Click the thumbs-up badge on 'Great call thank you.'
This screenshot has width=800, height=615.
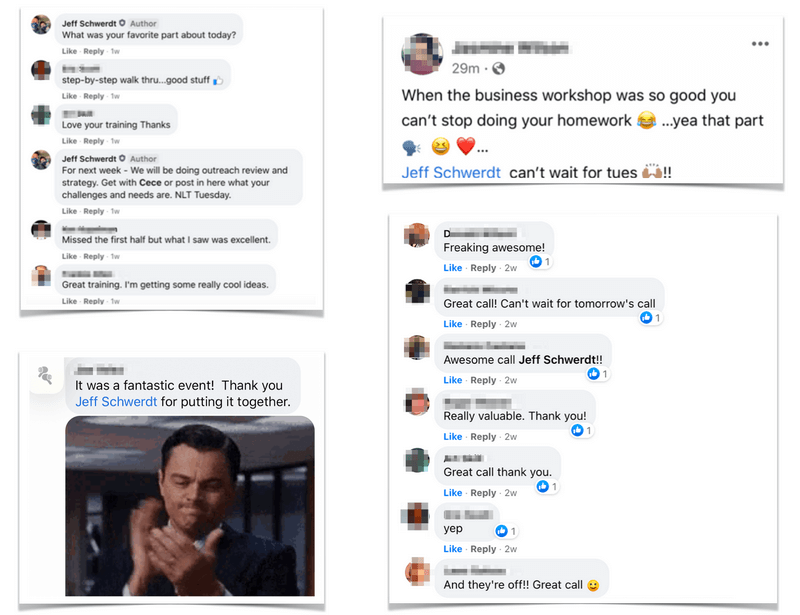click(x=542, y=486)
